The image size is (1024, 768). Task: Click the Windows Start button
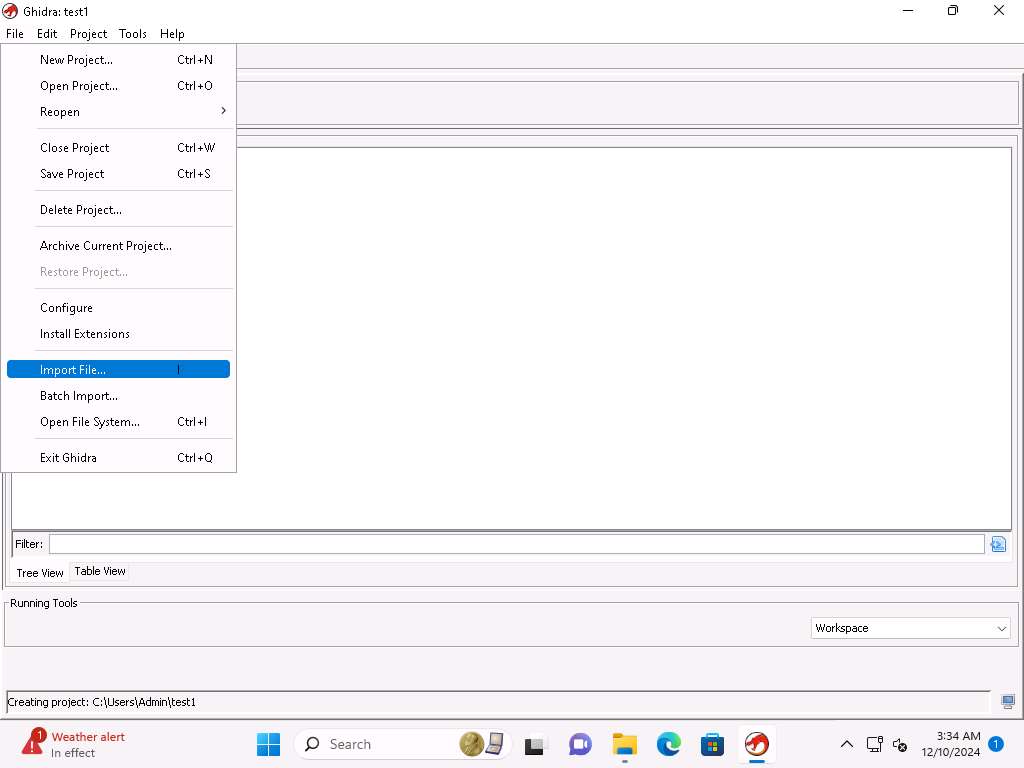click(268, 744)
